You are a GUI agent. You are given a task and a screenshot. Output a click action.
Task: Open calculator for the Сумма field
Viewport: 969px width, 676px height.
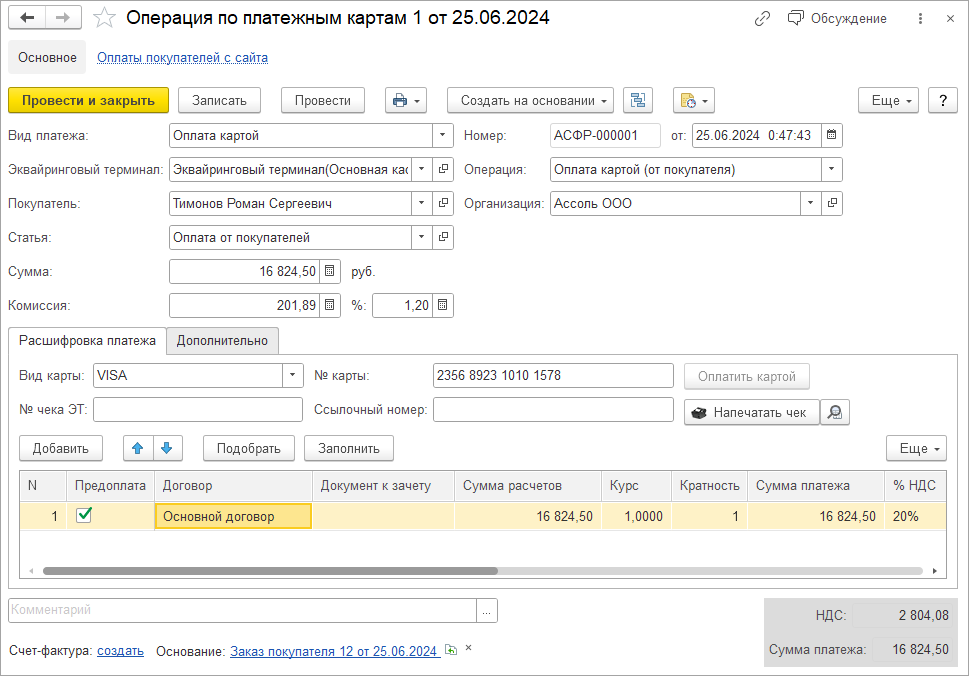click(x=330, y=271)
